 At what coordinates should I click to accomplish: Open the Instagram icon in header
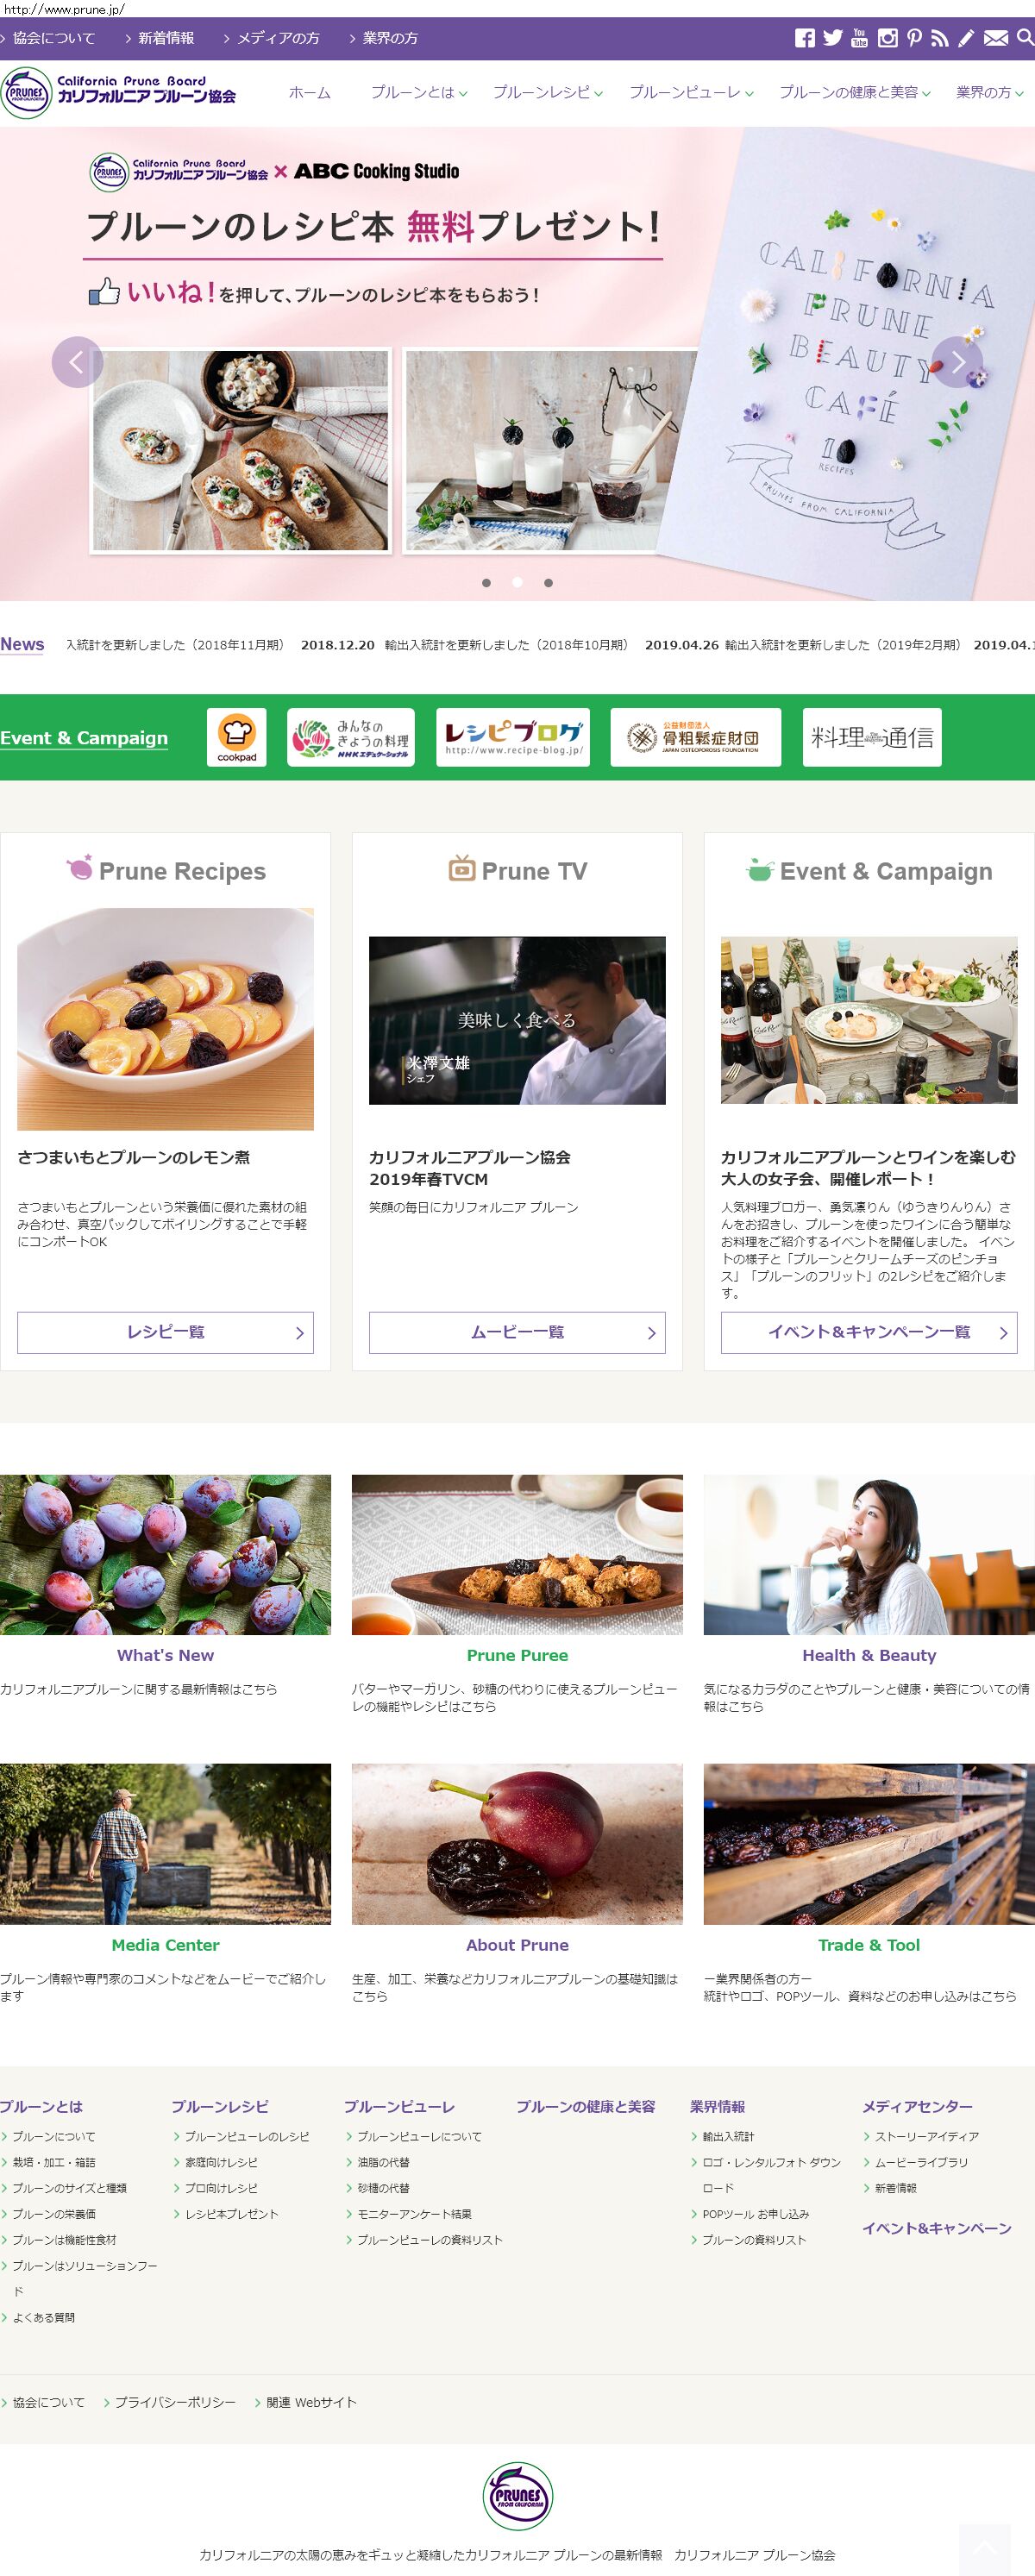(x=887, y=38)
